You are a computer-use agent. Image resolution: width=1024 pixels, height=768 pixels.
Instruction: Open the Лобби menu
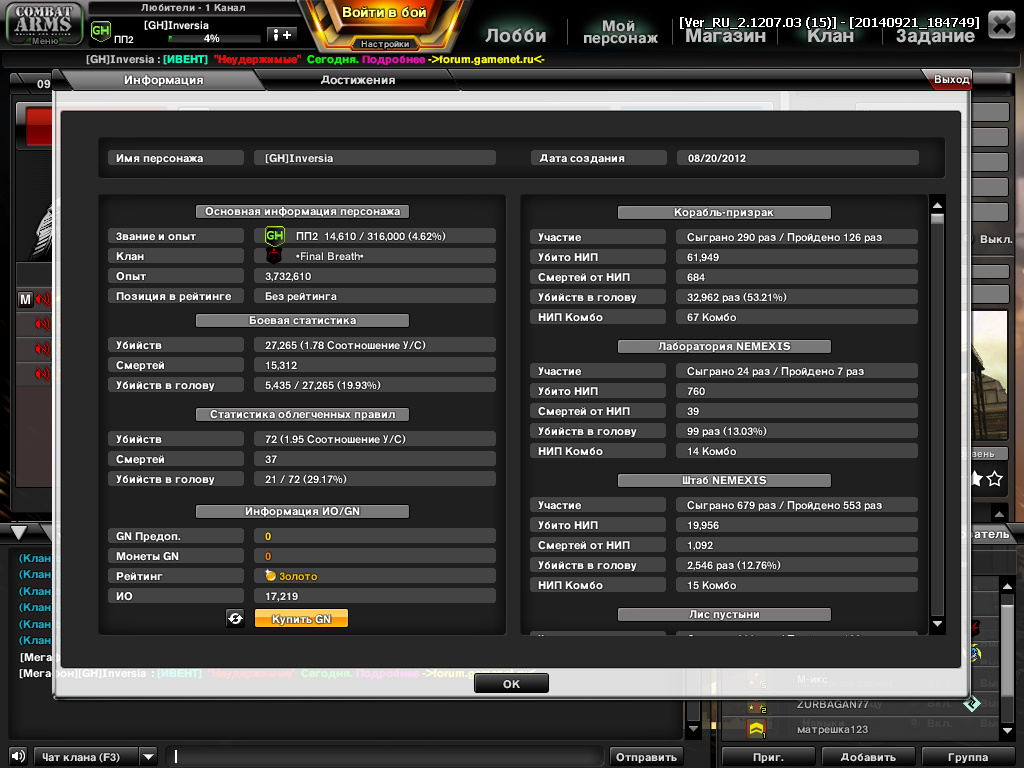tap(515, 35)
